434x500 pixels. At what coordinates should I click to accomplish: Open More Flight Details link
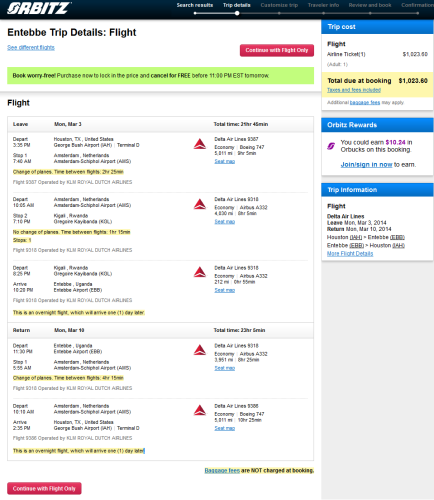click(350, 254)
